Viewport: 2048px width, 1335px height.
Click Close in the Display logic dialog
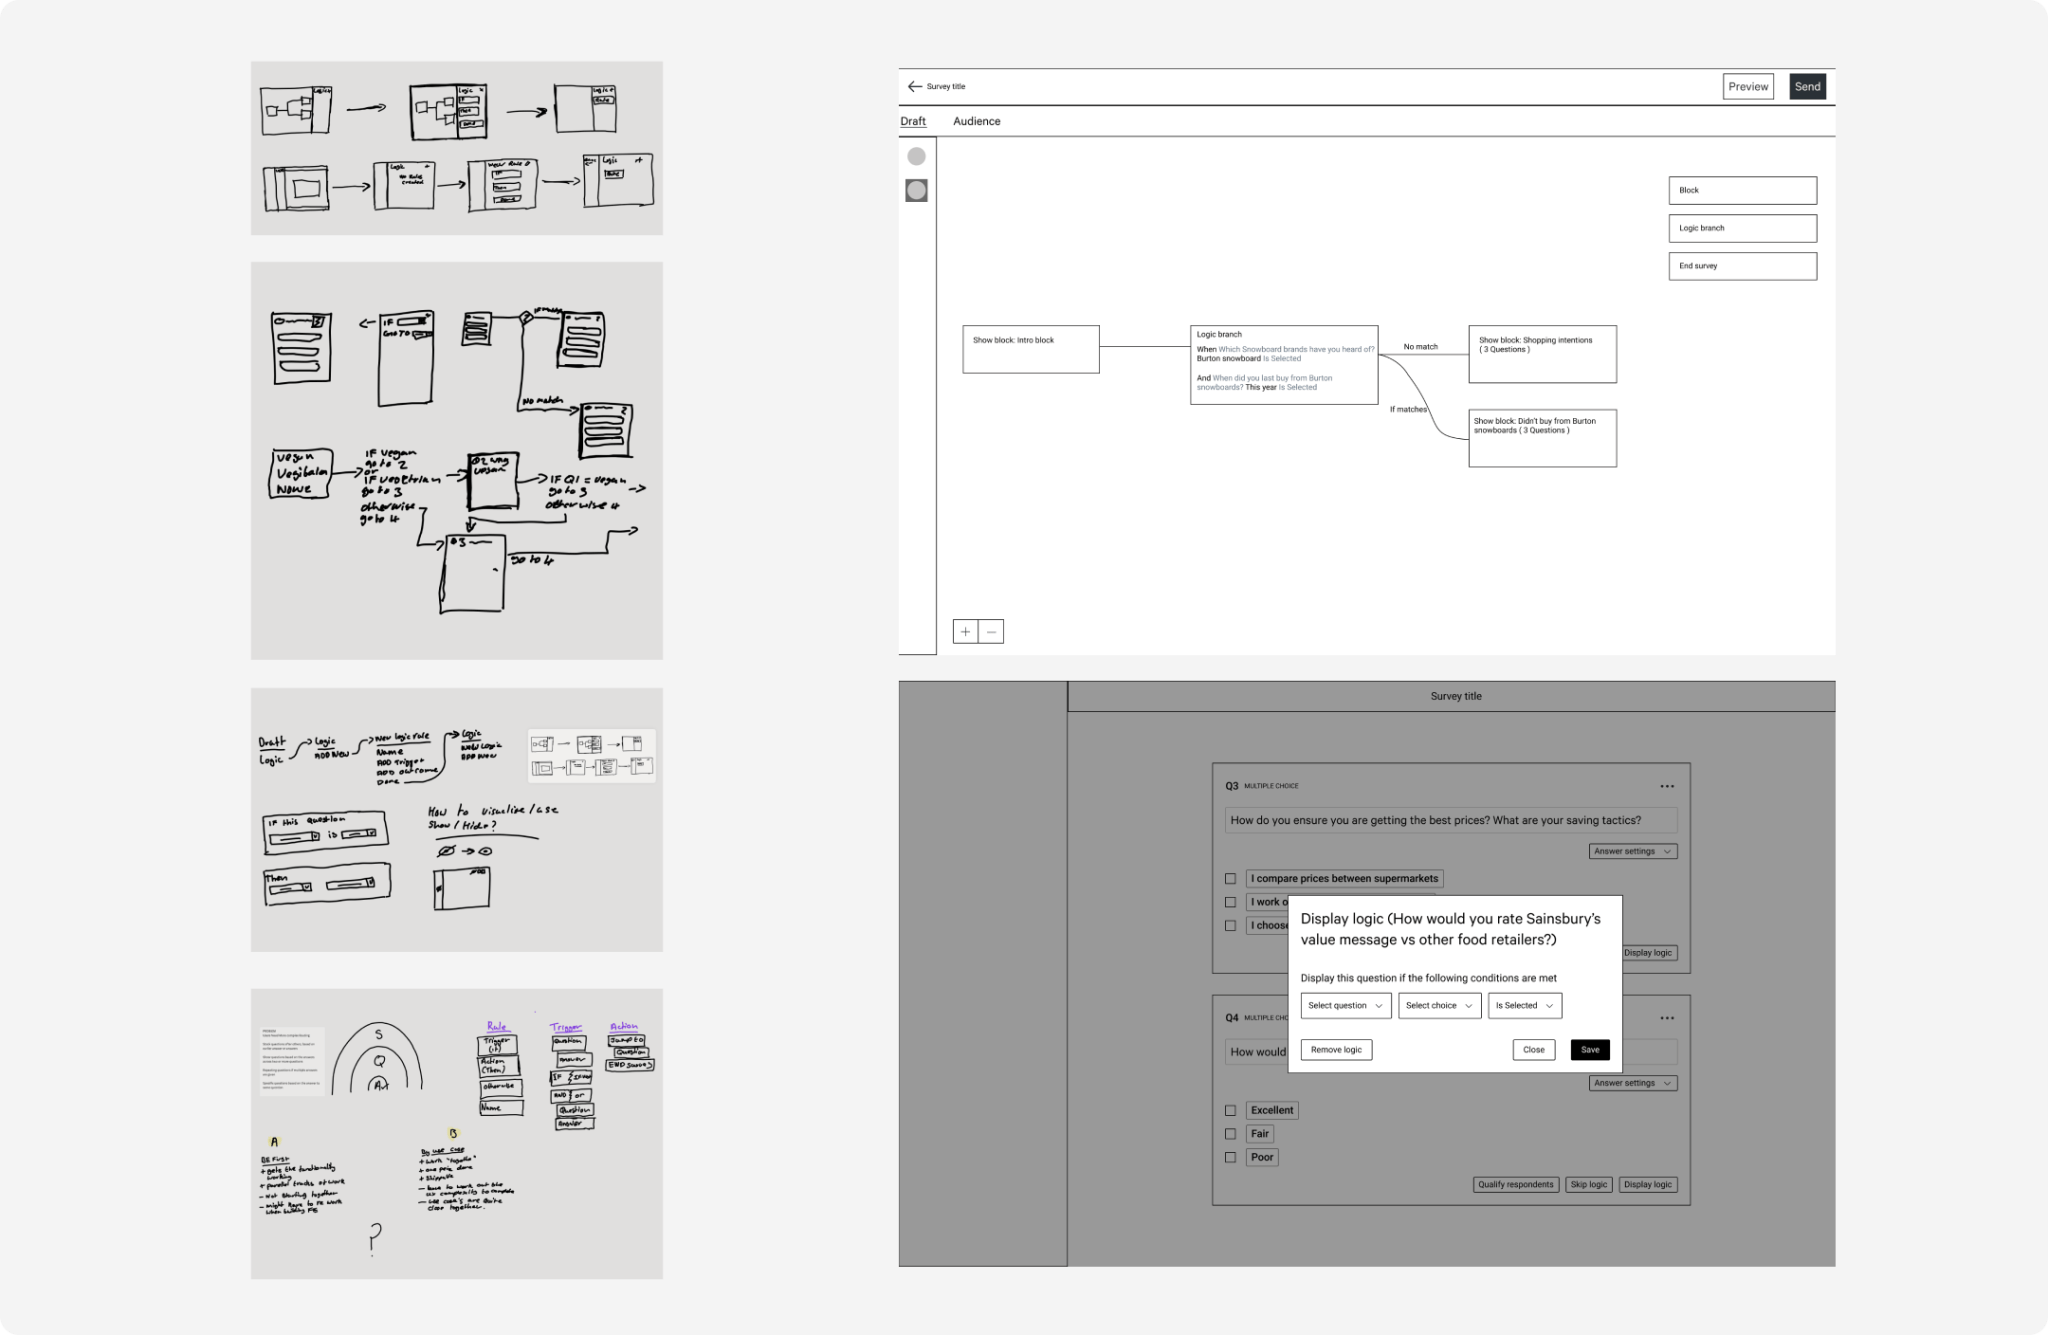coord(1534,1050)
